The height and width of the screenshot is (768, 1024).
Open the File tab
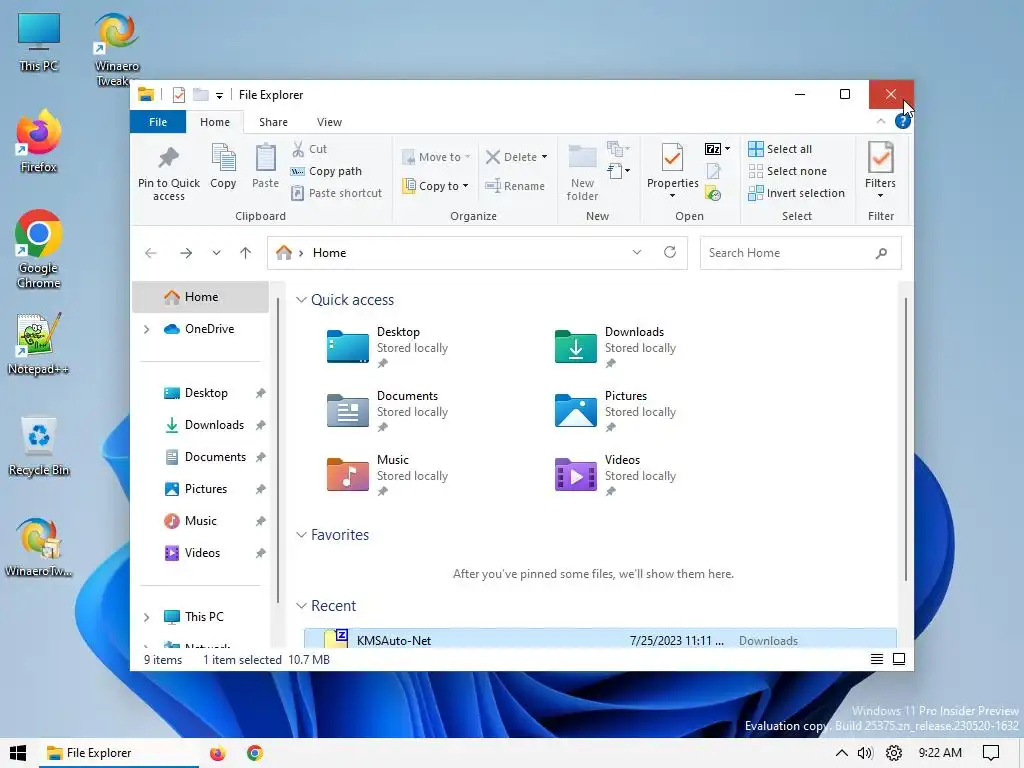click(158, 122)
